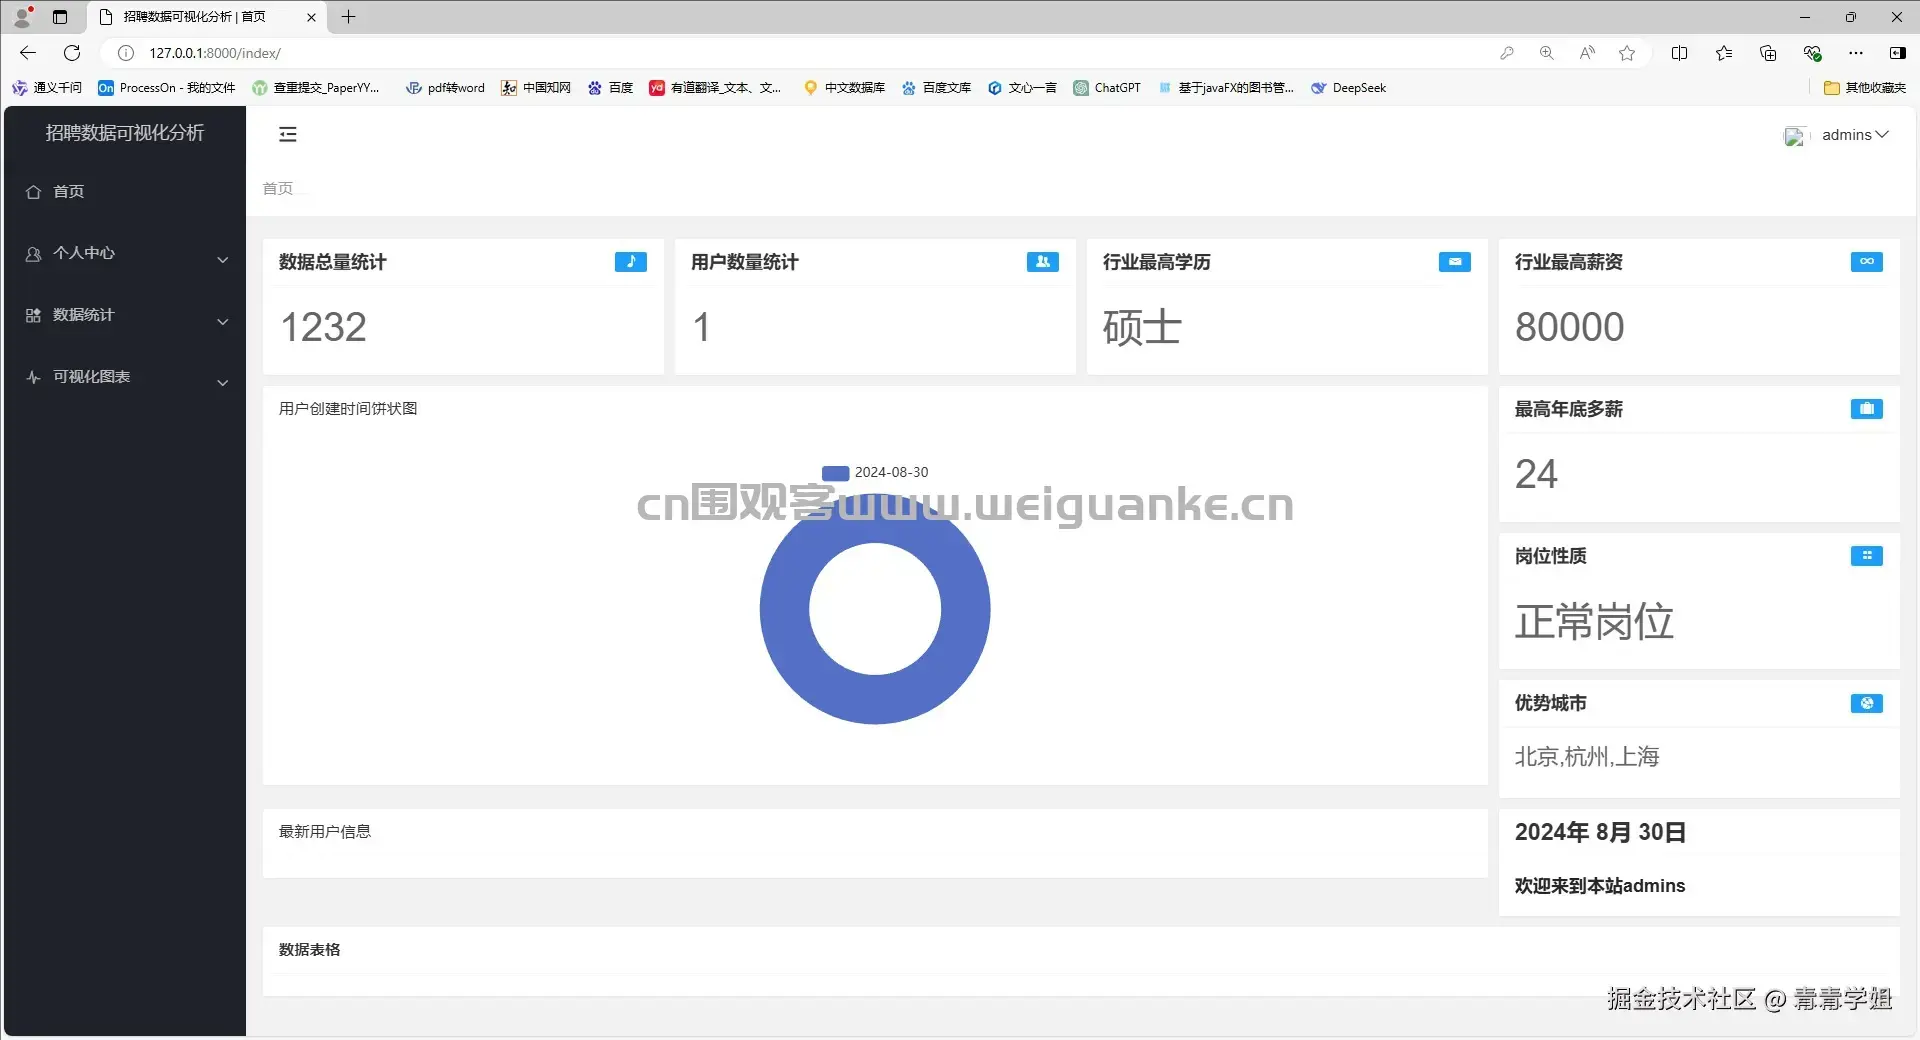The image size is (1920, 1040).
Task: Go back with the browser back arrow
Action: 28,53
